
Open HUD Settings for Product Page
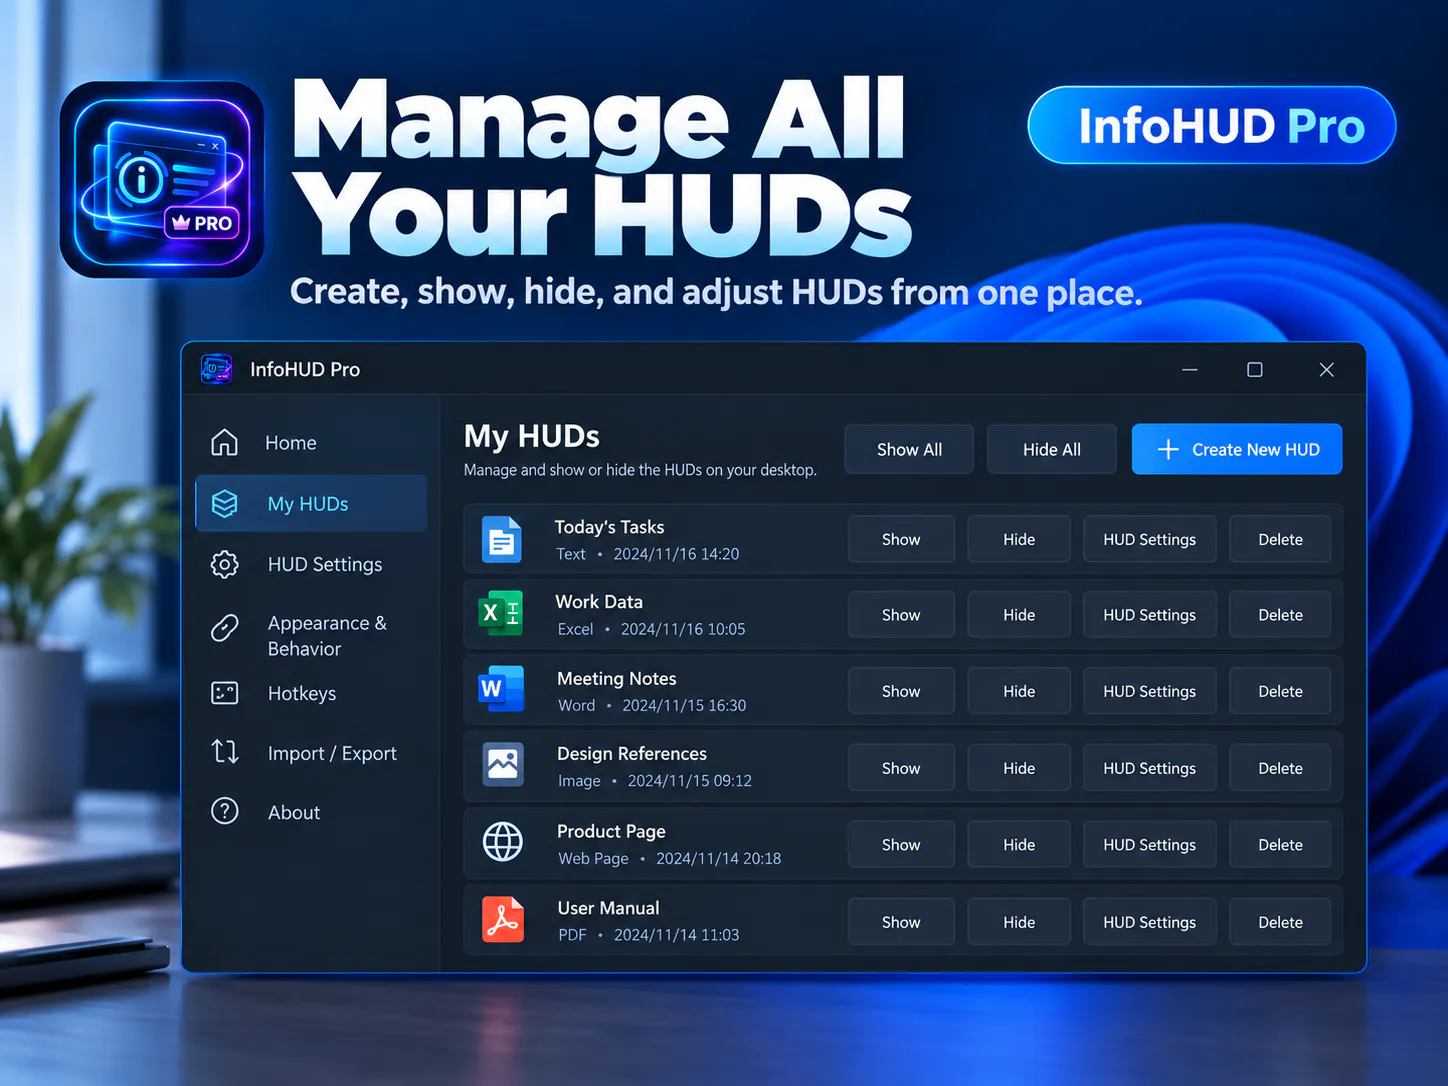(x=1150, y=845)
